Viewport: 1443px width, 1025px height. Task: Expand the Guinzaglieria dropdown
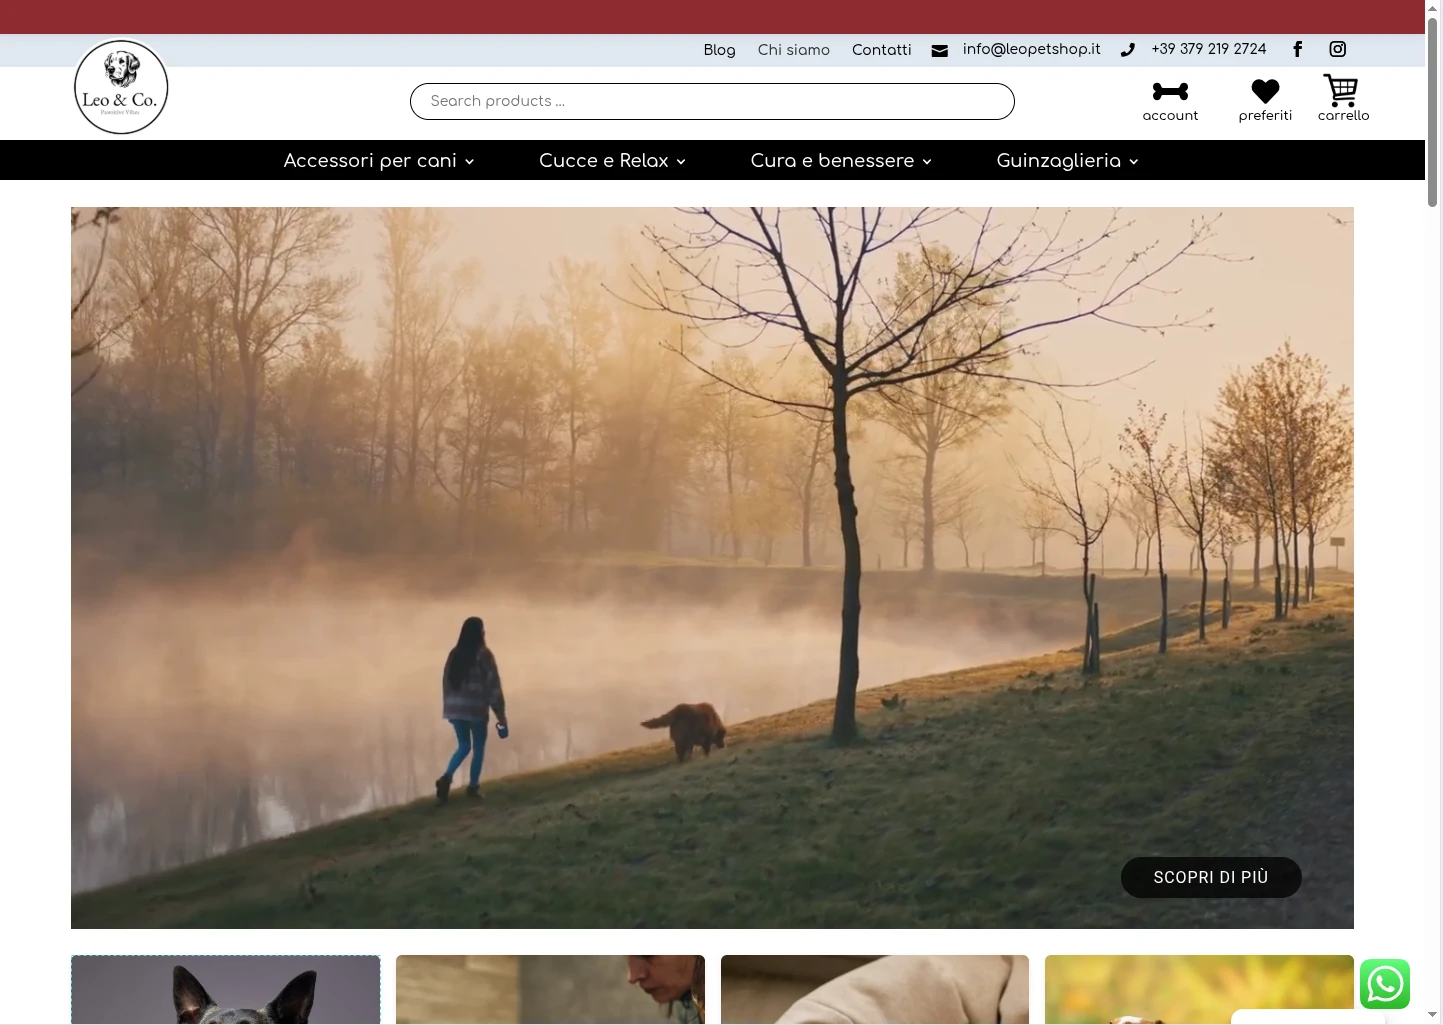pyautogui.click(x=1067, y=161)
